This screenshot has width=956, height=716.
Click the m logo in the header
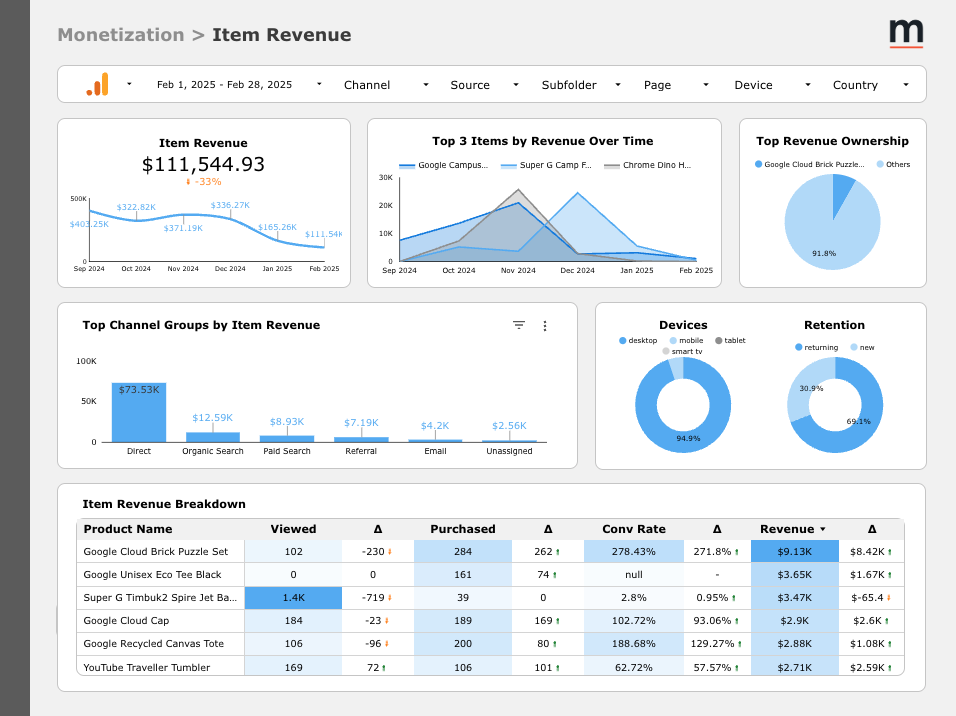[906, 34]
